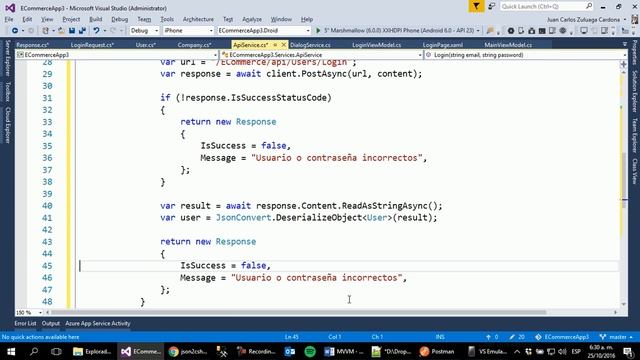
Task: Click the feedback icon beside Quick Launch
Action: (492, 7)
